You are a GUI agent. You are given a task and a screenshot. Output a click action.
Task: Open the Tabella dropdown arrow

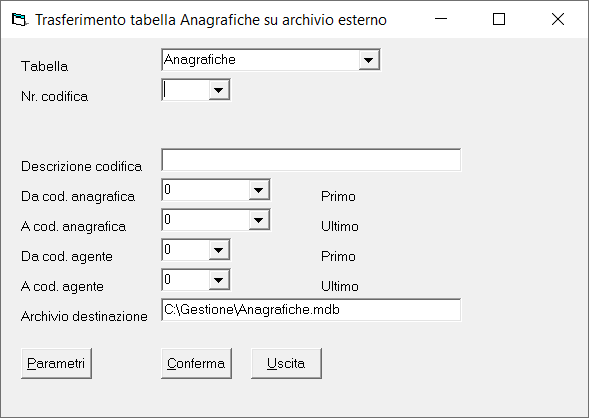[x=369, y=60]
